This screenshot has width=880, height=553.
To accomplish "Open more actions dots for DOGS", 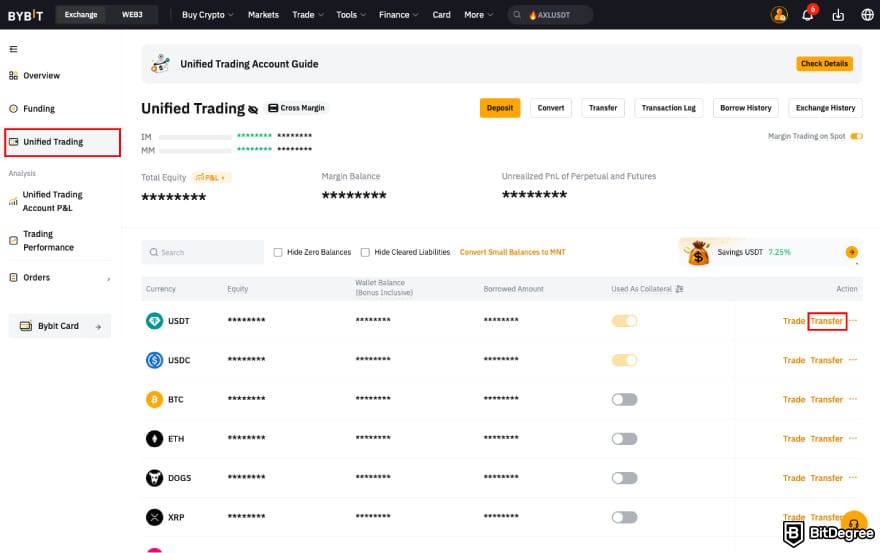I will click(853, 478).
